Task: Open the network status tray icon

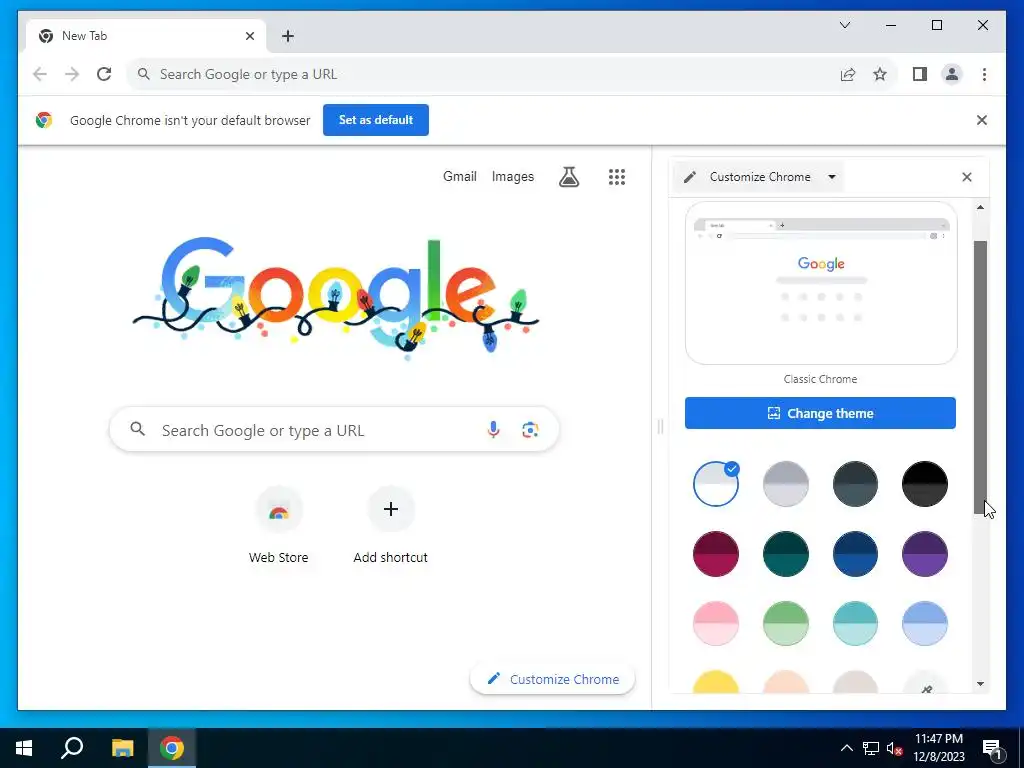Action: [x=871, y=748]
